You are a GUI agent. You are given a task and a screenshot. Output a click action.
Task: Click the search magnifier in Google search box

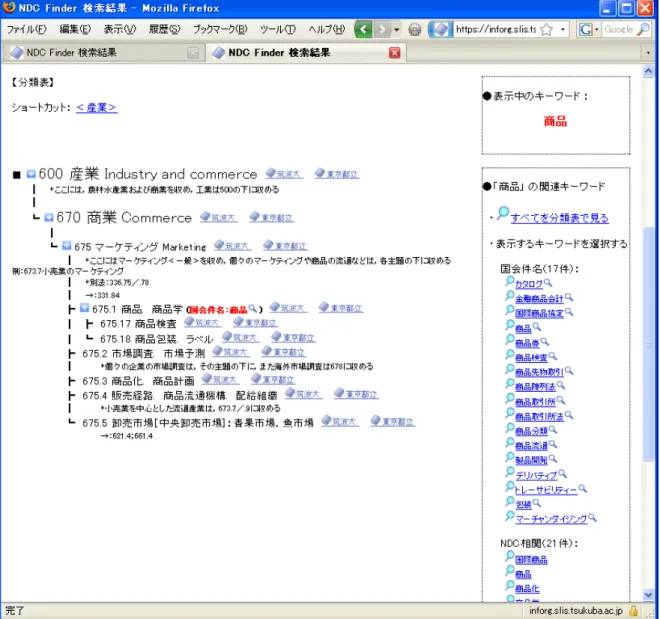tap(643, 29)
